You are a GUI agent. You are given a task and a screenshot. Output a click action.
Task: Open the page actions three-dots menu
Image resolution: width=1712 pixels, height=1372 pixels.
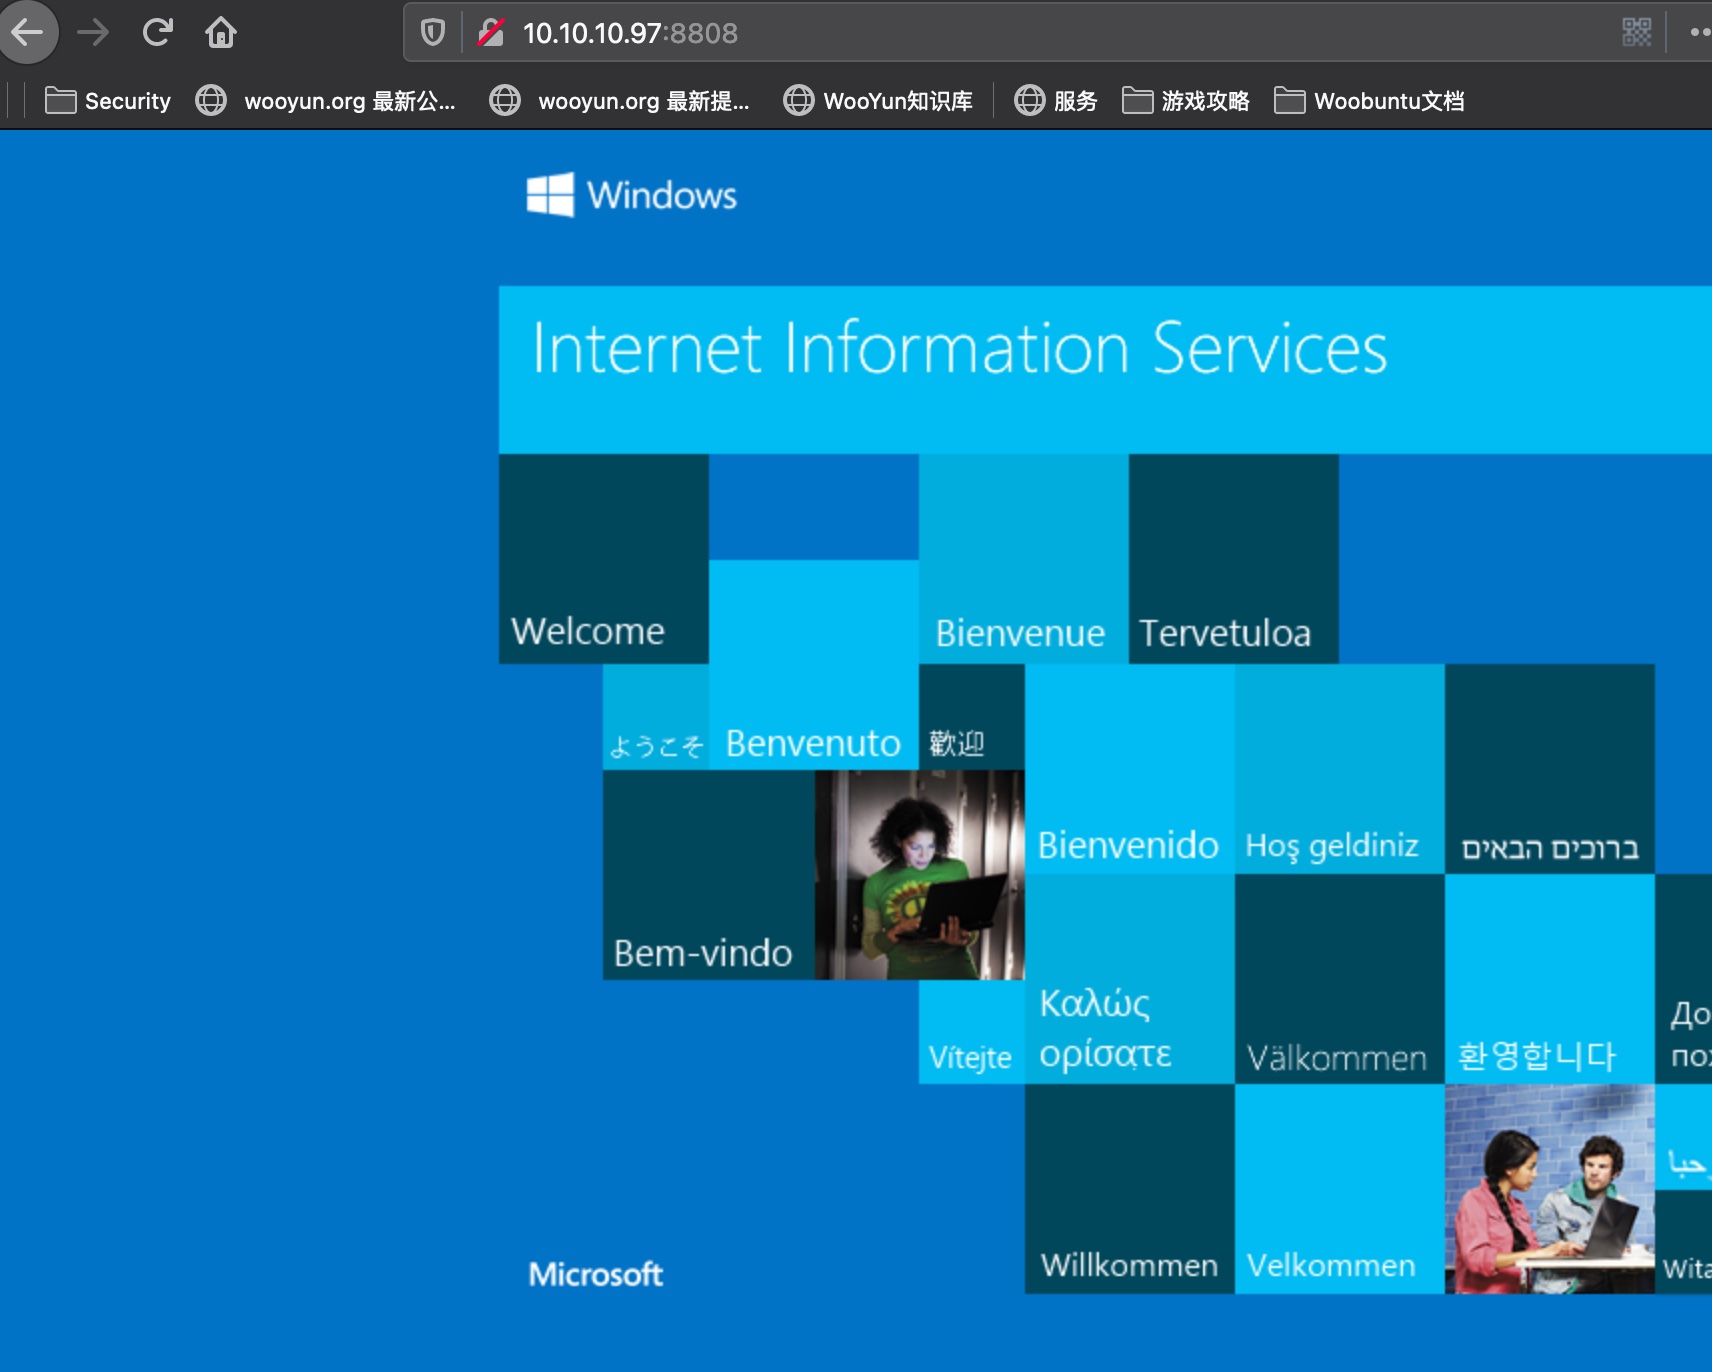[1700, 33]
